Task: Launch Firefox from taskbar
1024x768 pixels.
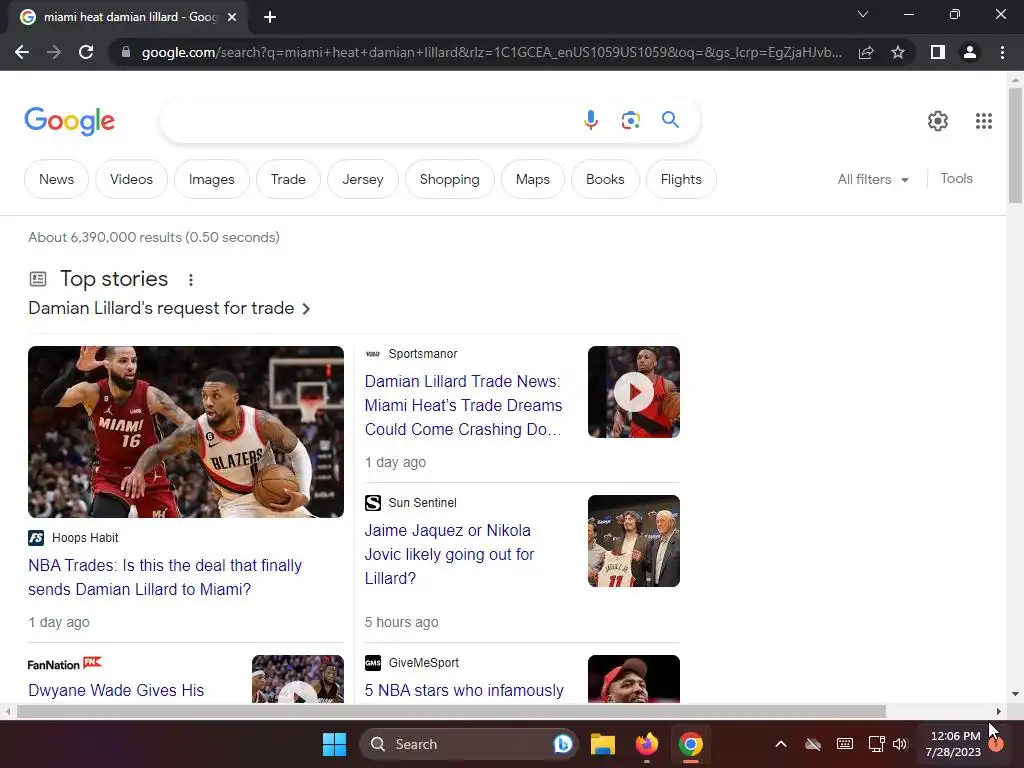Action: tap(647, 744)
